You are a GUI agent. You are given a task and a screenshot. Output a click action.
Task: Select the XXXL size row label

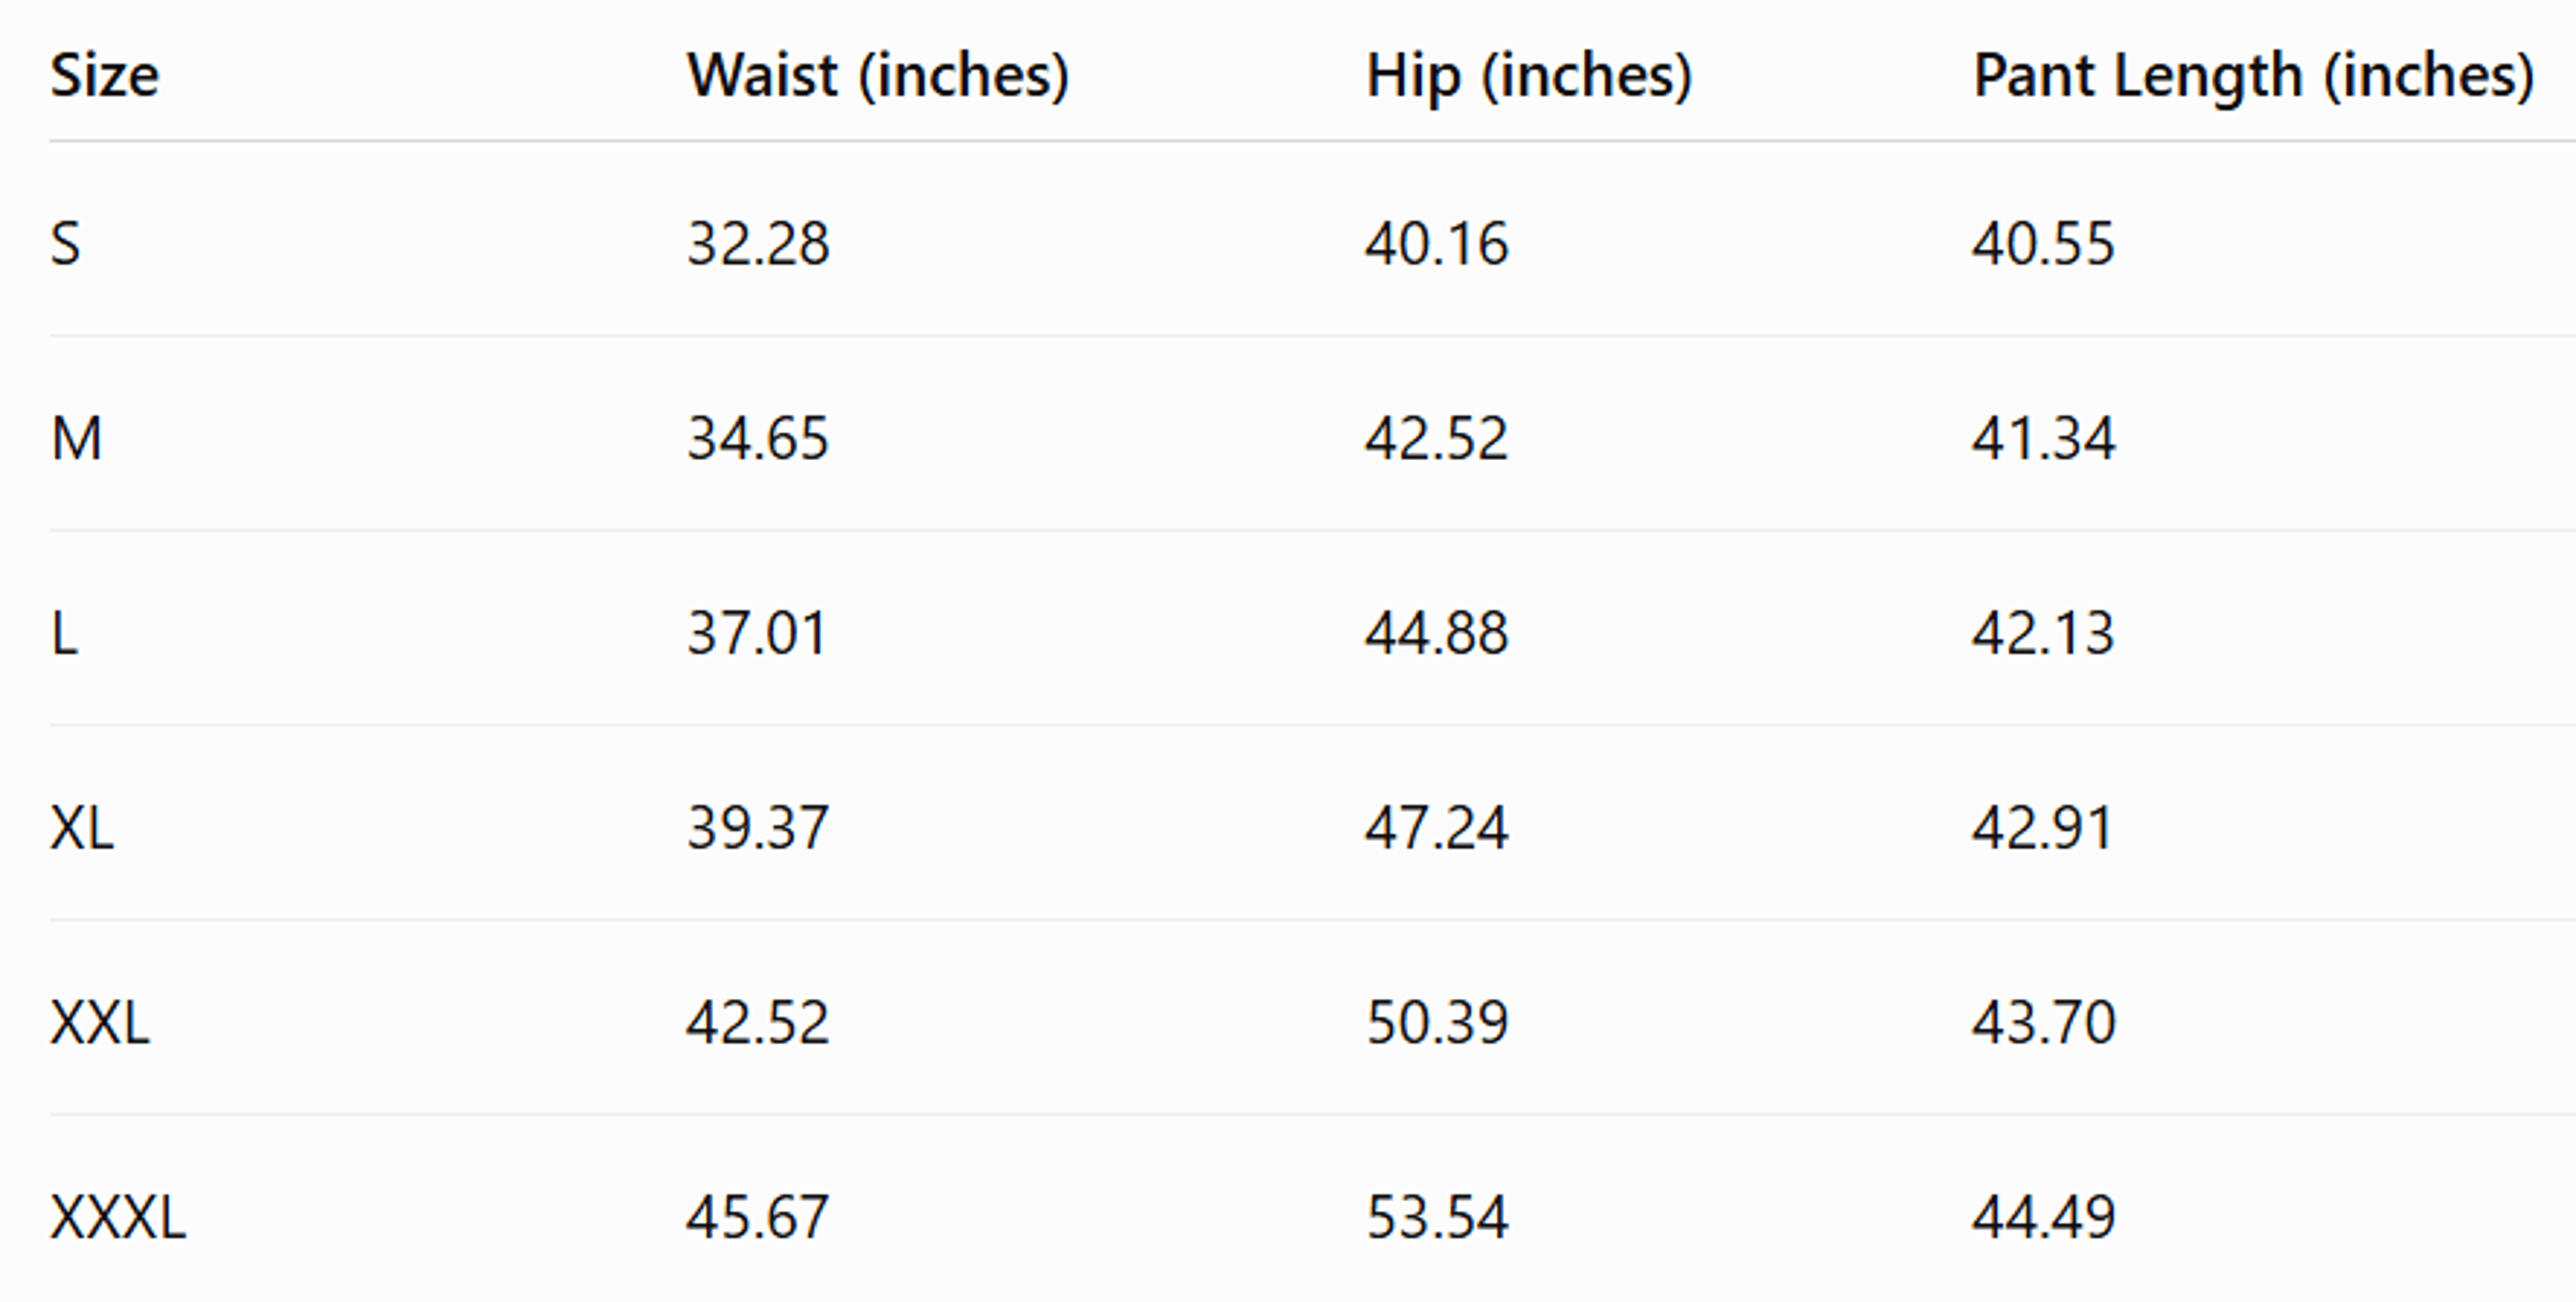tap(118, 1218)
